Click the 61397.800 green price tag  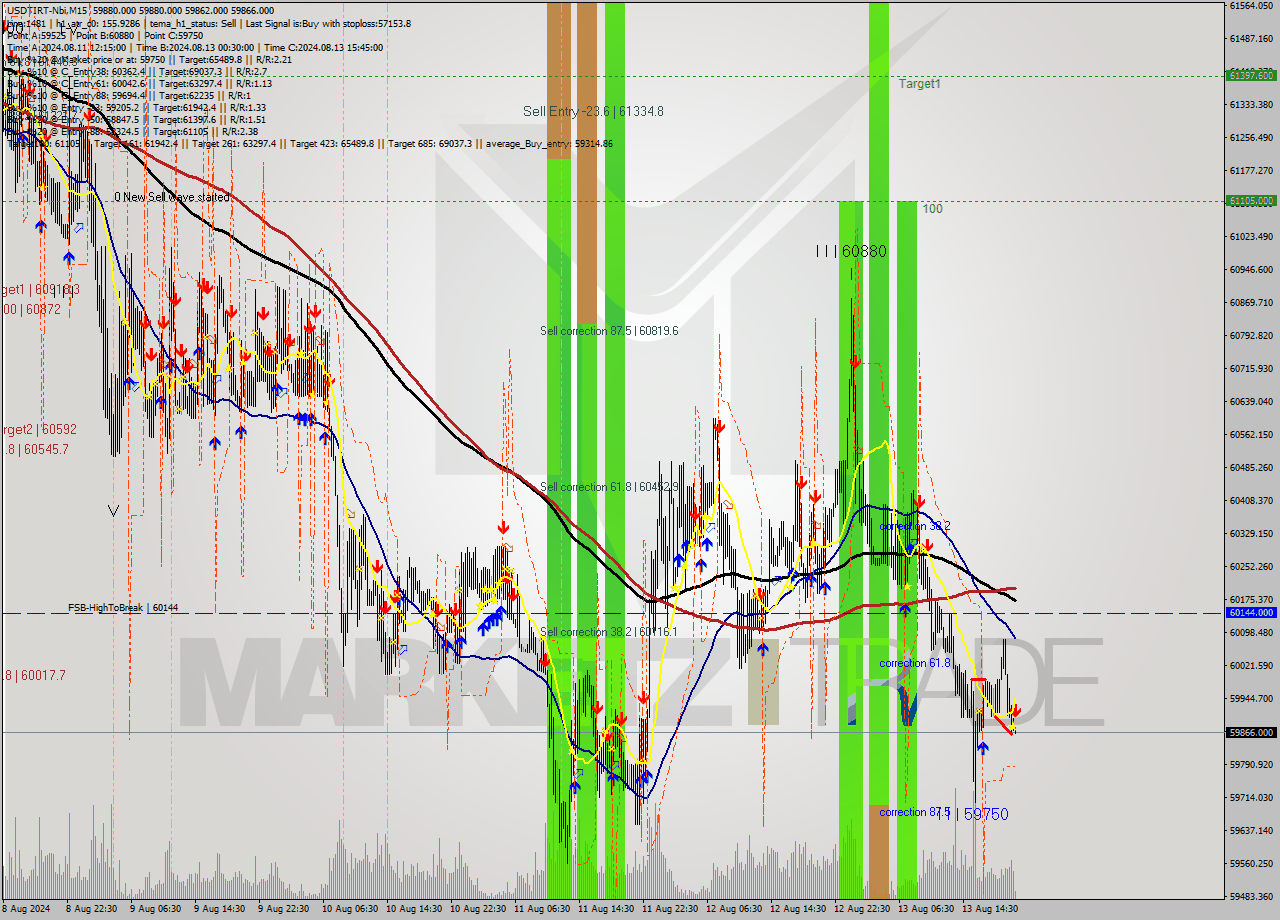point(1251,76)
